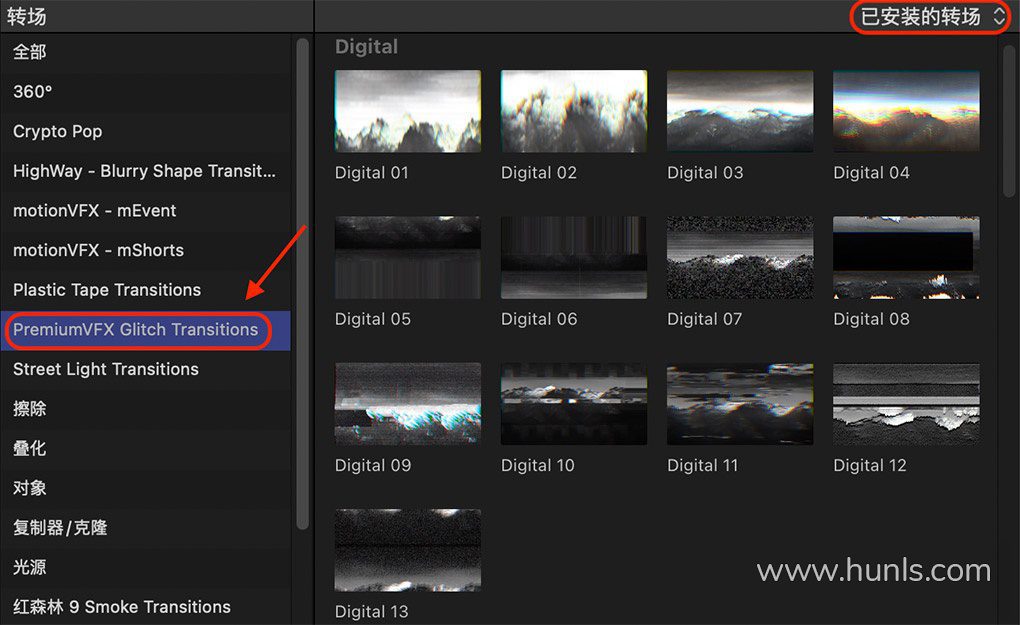Select the 复制器/克隆 category
Image resolution: width=1020 pixels, height=625 pixels.
click(x=146, y=528)
